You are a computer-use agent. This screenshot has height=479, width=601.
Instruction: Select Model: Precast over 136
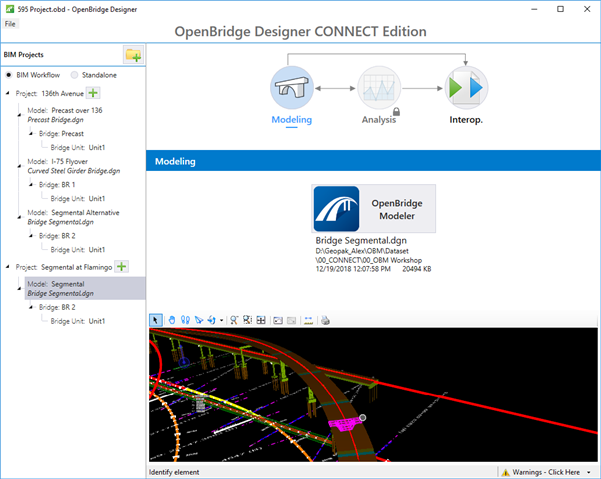pyautogui.click(x=65, y=115)
